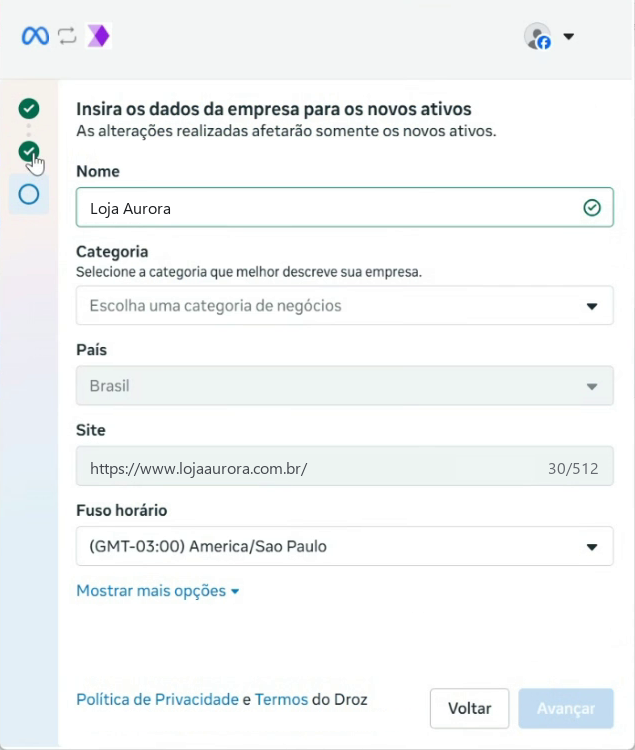The image size is (635, 750).
Task: Click the sync arrows icon in header
Action: coord(67,36)
